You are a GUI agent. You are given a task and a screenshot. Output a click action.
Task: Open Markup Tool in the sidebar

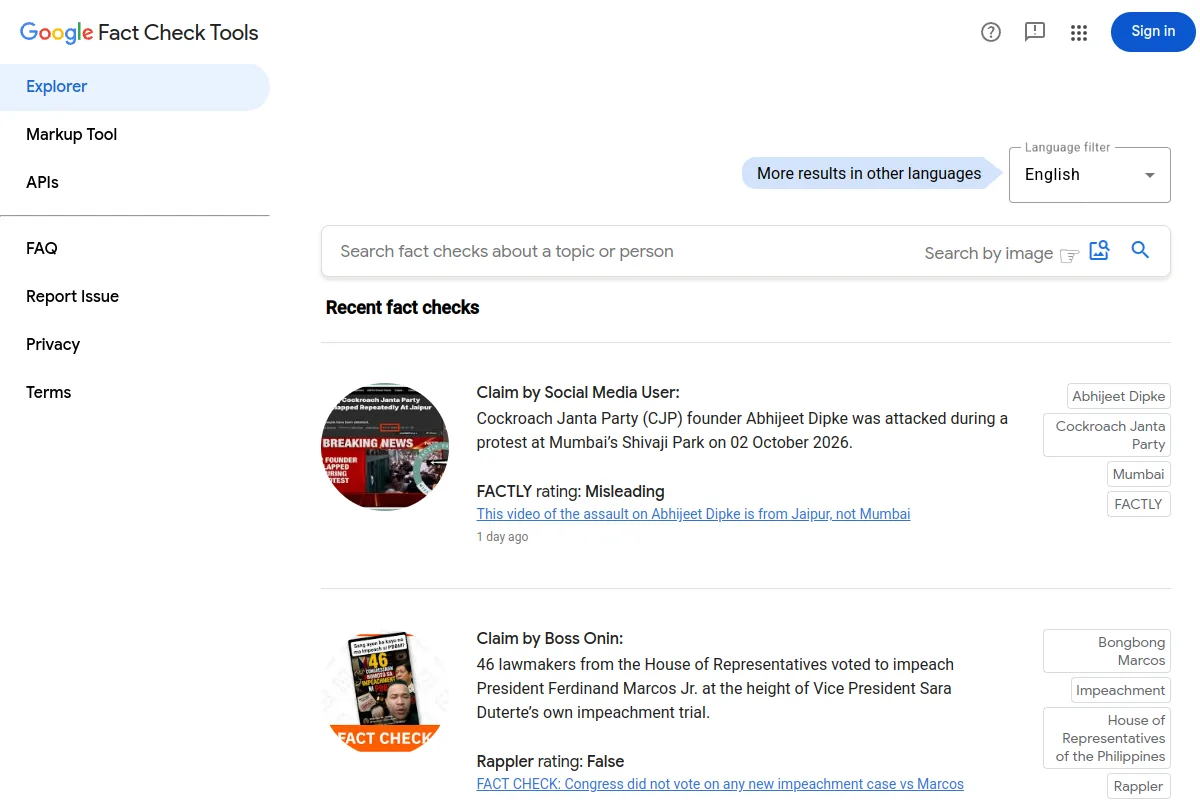click(x=135, y=135)
